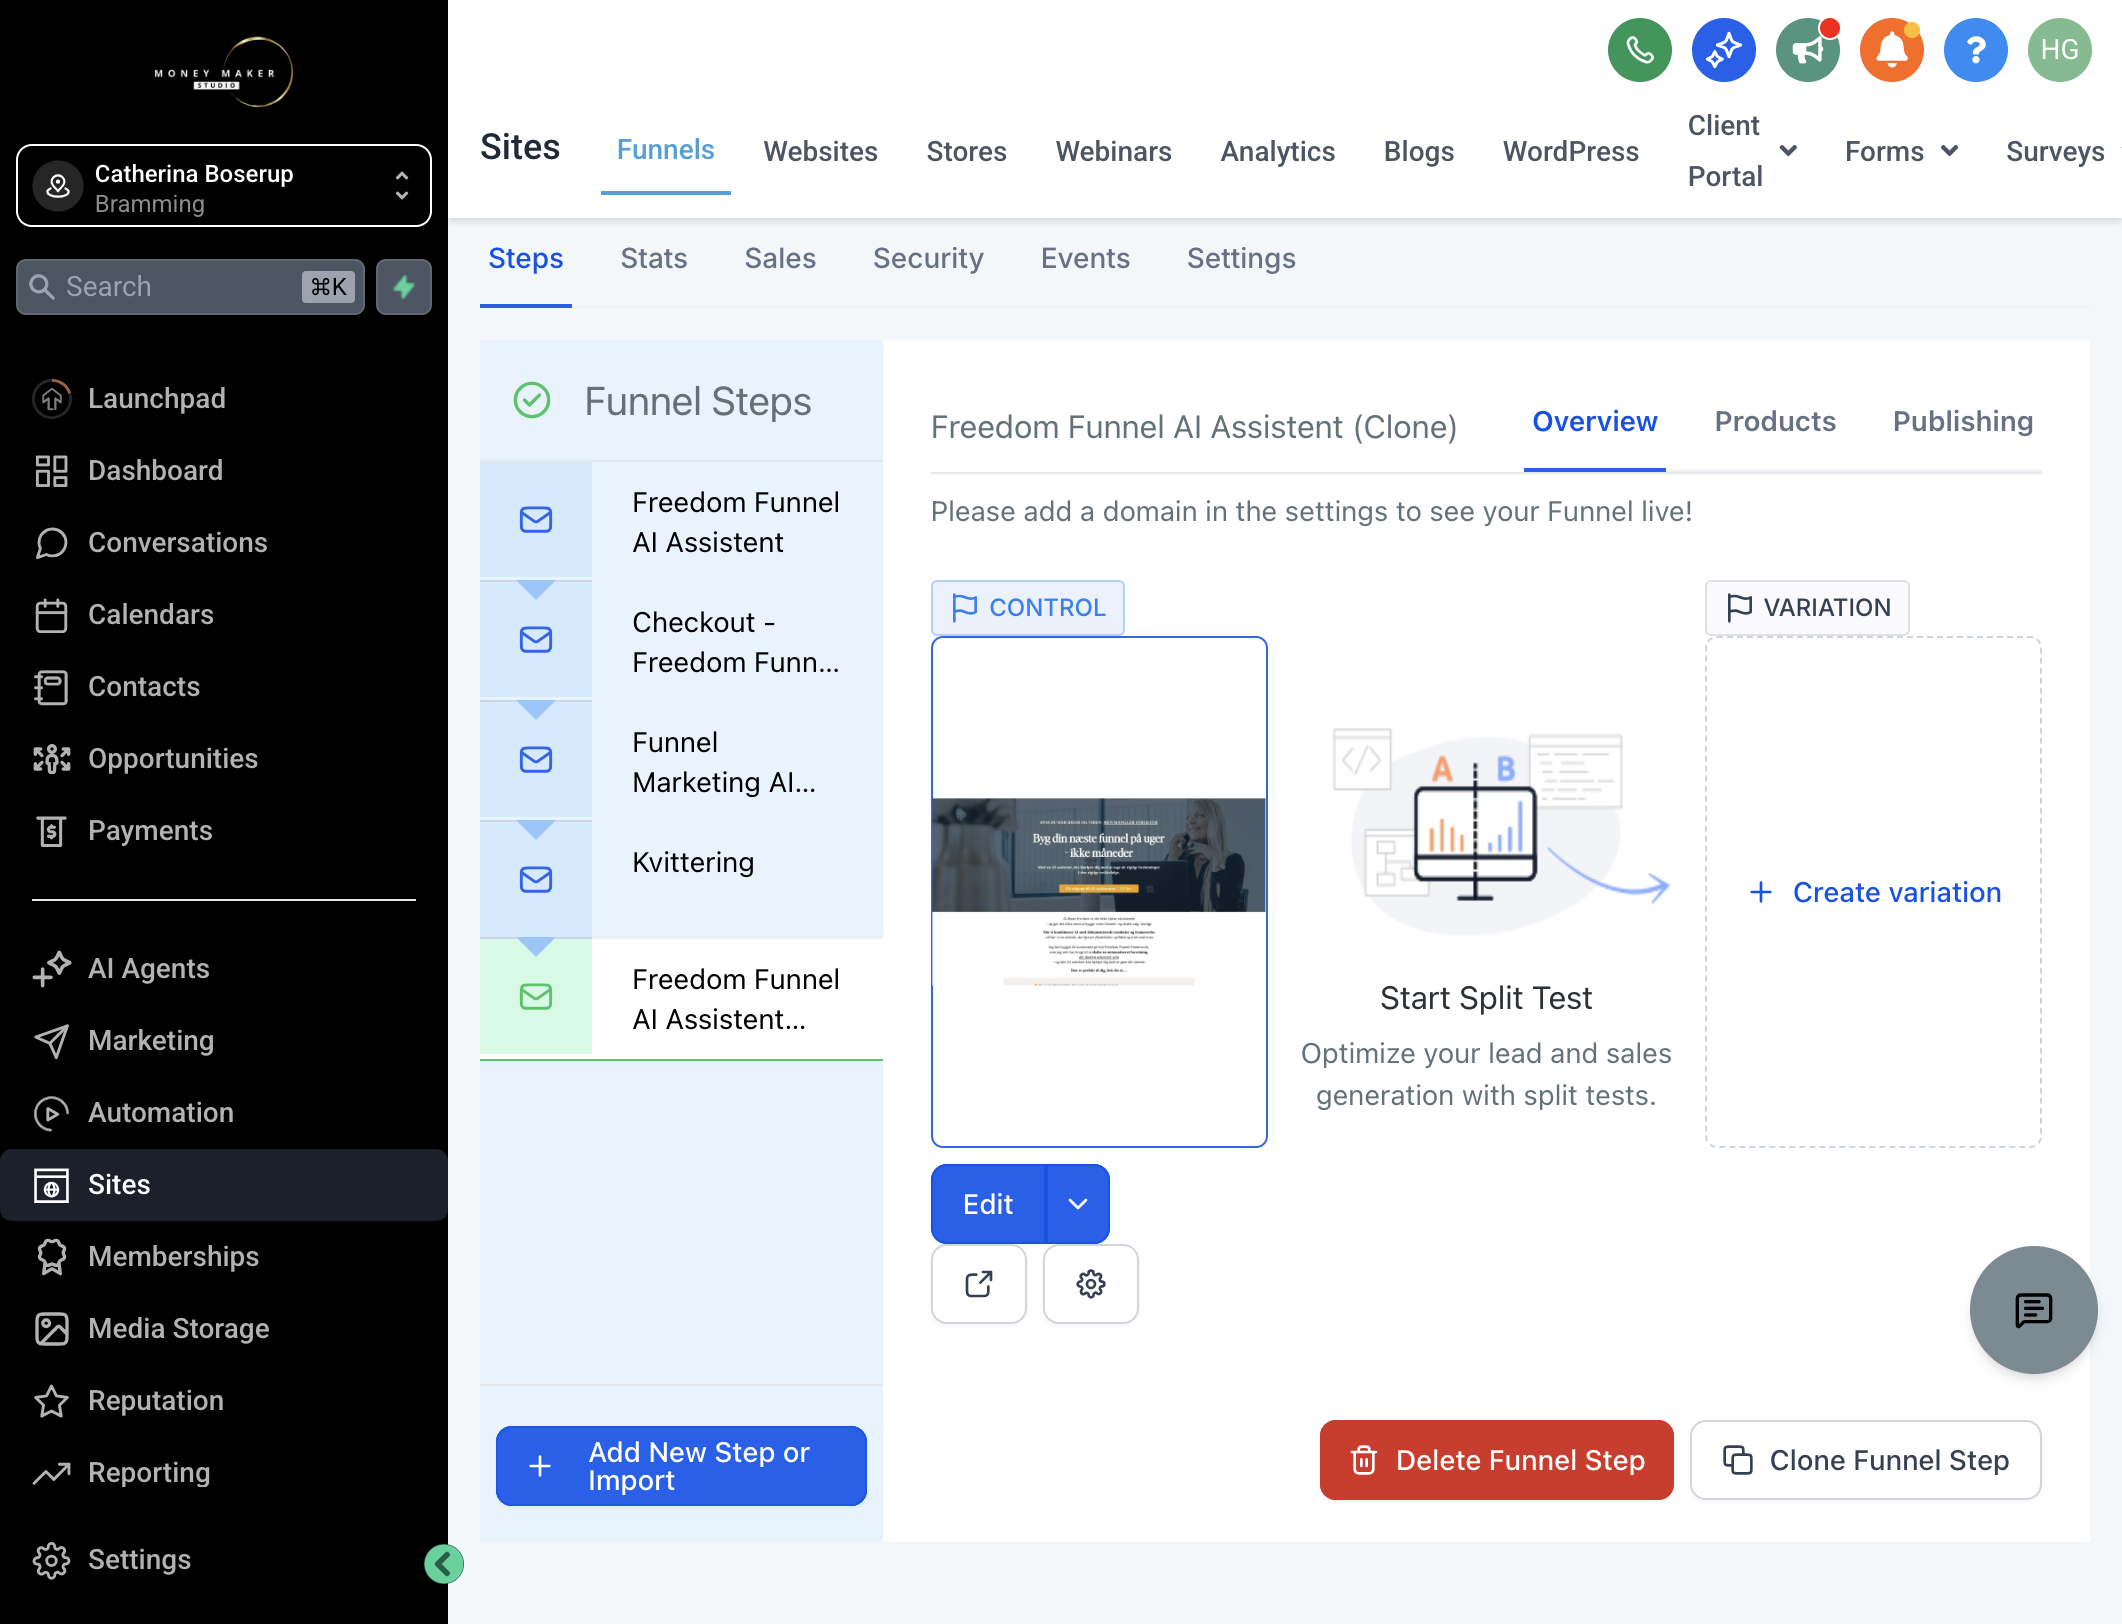Open the orange bell notifications icon

(x=1891, y=50)
